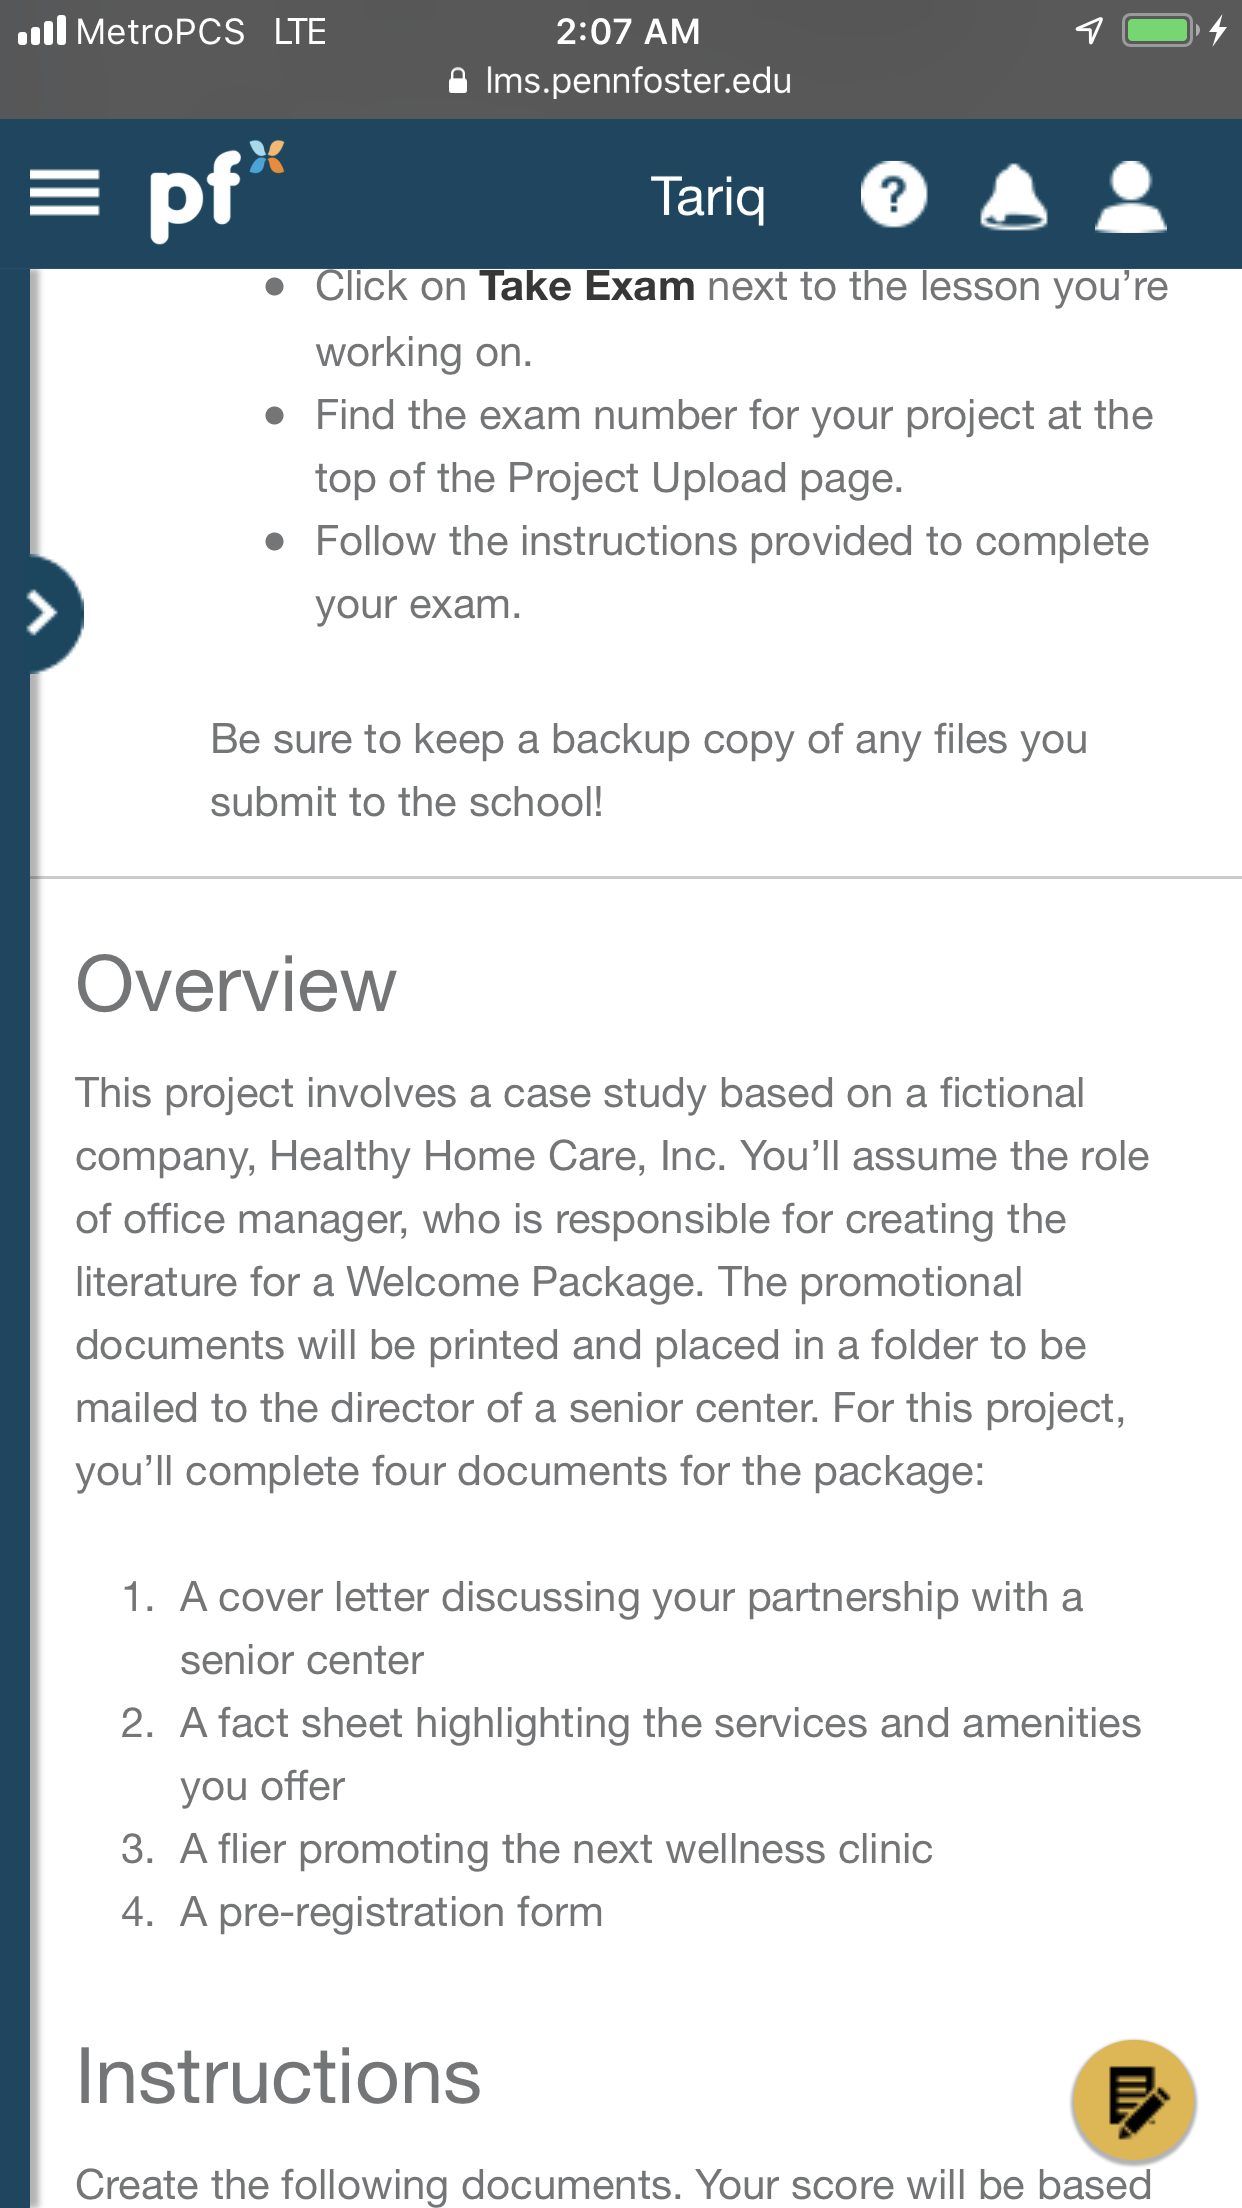Viewport: 1242px width, 2208px height.
Task: Select the username Tariq in header
Action: [x=708, y=196]
